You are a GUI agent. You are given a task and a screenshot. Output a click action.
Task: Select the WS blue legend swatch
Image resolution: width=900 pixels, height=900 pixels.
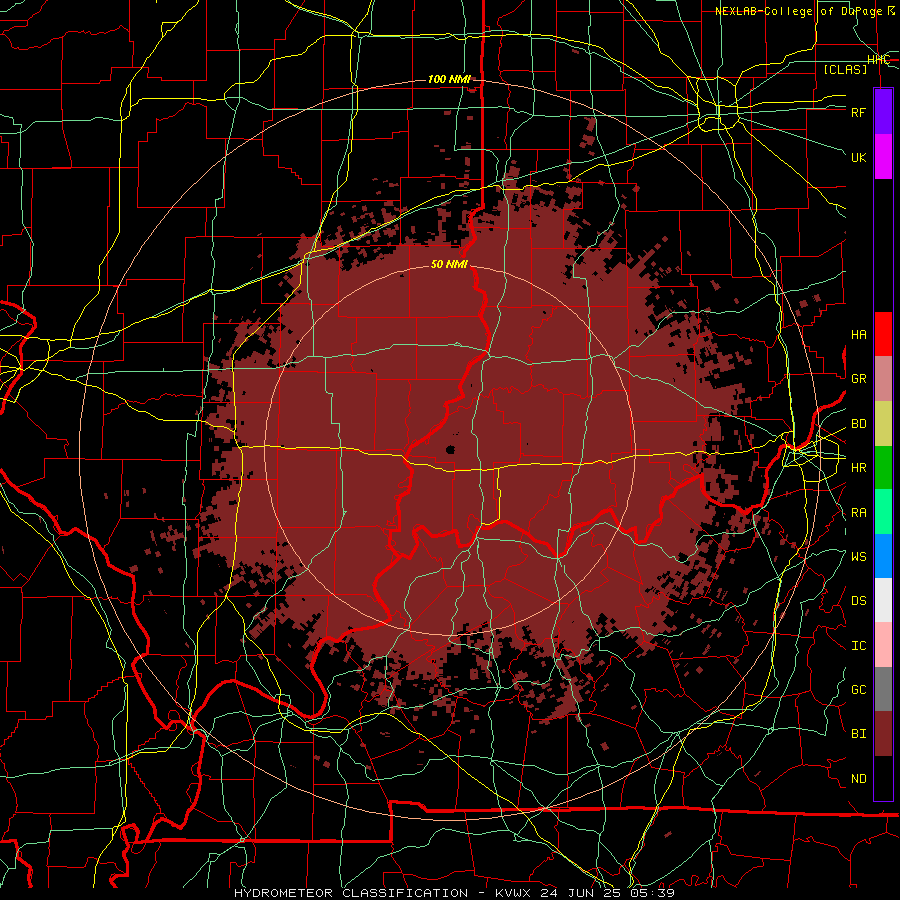click(x=883, y=556)
